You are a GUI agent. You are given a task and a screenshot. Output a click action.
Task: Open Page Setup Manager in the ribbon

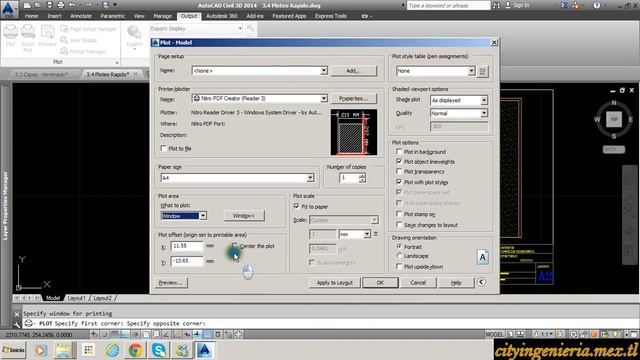[89, 29]
